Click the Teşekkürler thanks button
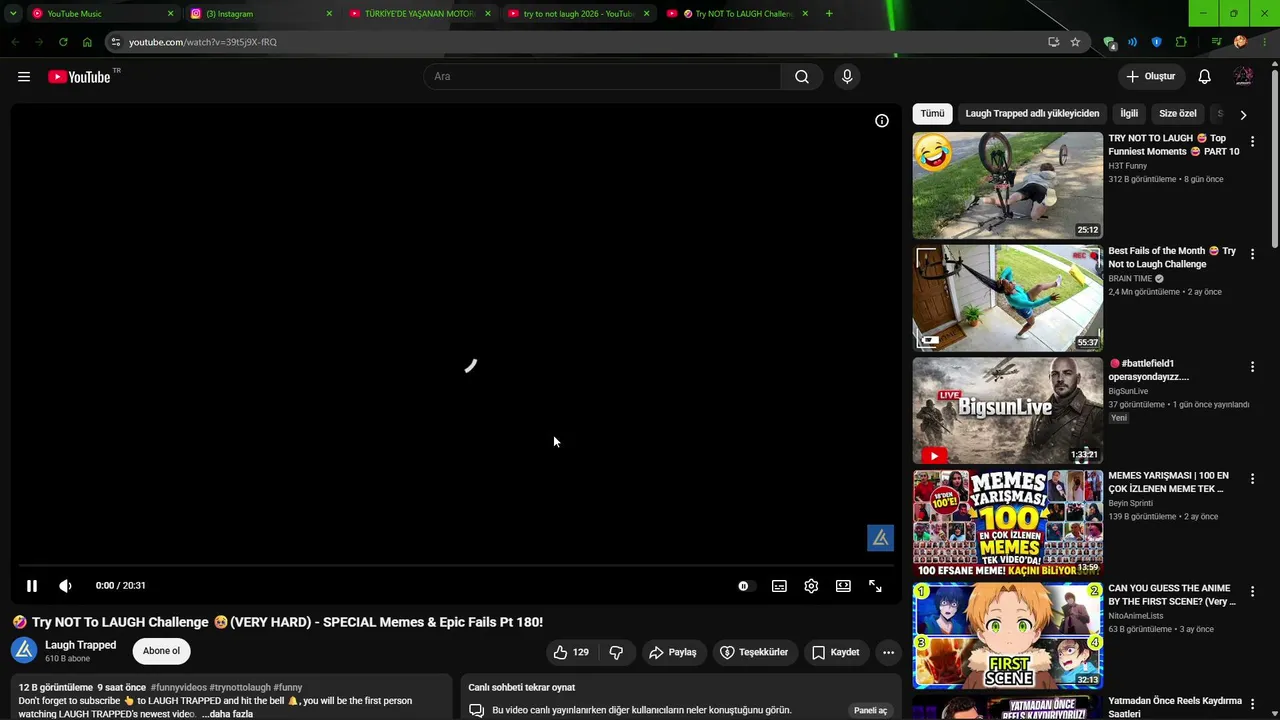The height and width of the screenshot is (720, 1280). pos(755,652)
